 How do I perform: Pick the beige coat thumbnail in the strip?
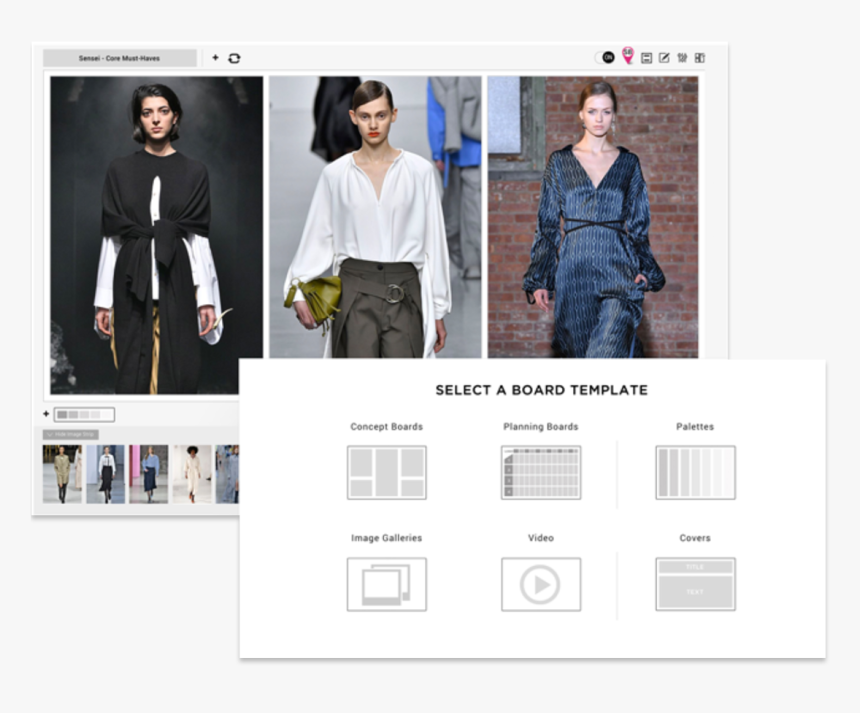tap(62, 474)
